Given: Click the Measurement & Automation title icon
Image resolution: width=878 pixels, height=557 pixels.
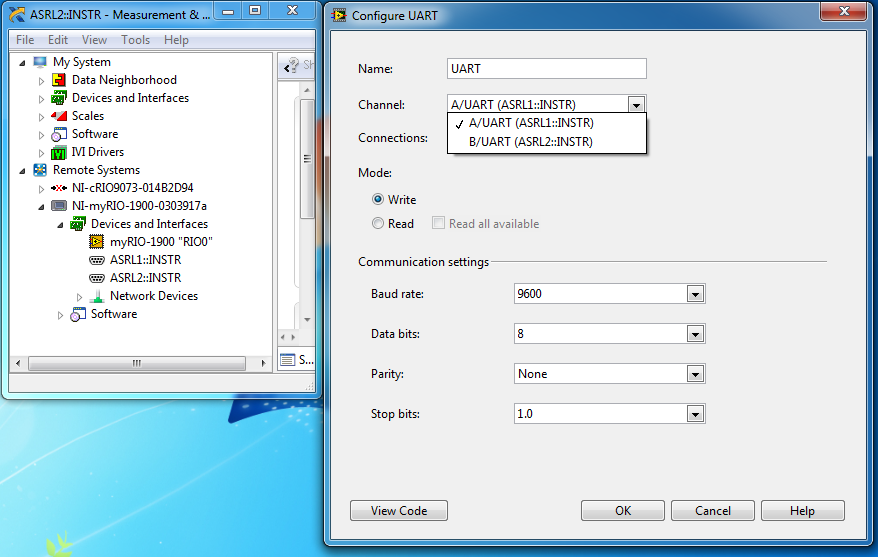Looking at the screenshot, I should [x=17, y=15].
